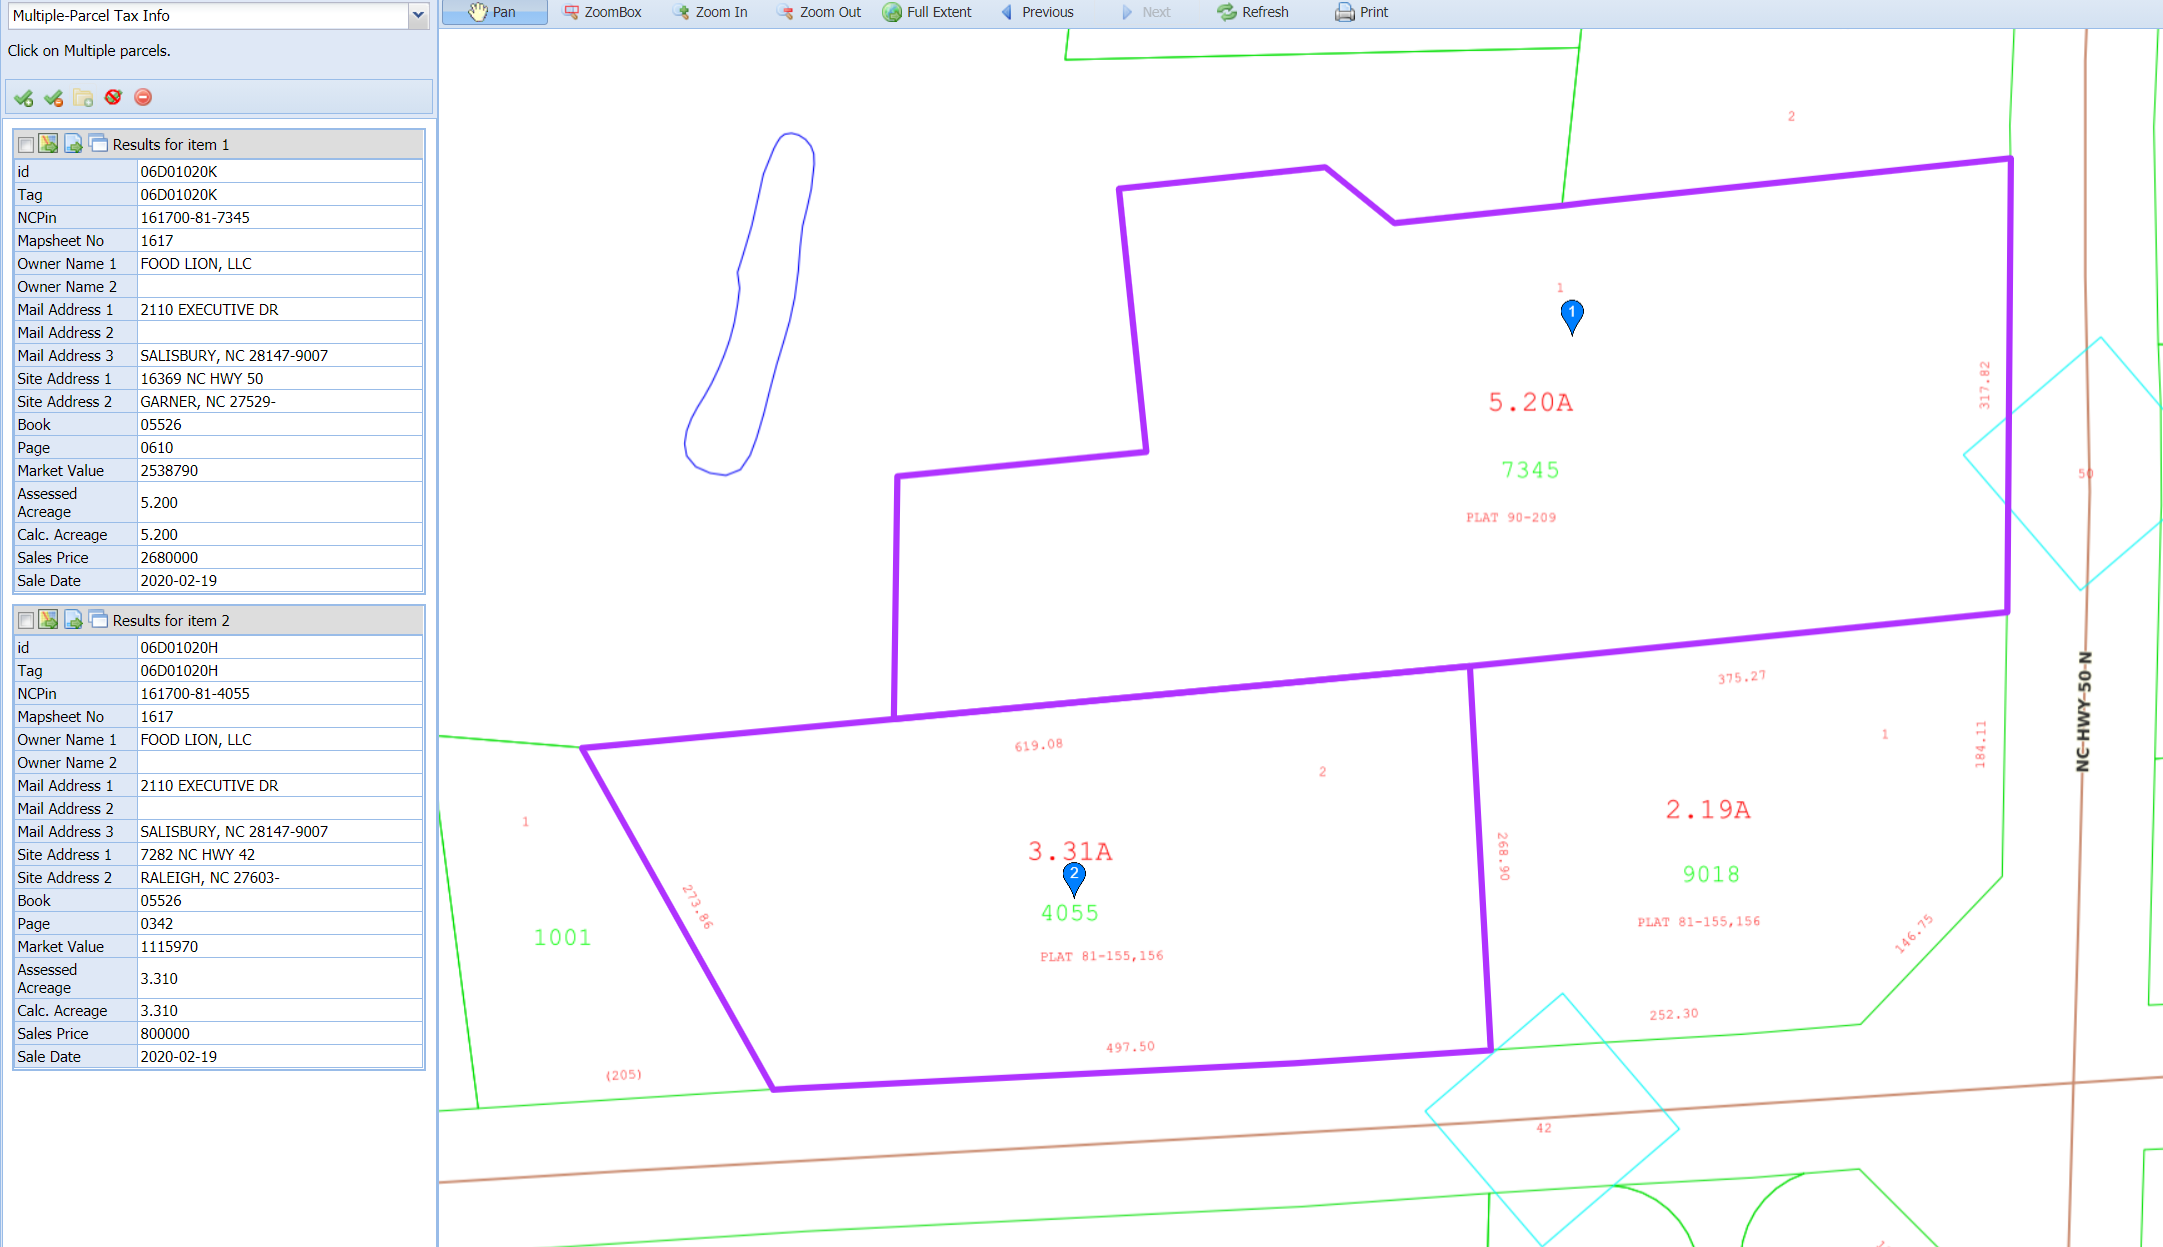The image size is (2163, 1247).
Task: Click the windows icon for item 2
Action: pos(98,620)
